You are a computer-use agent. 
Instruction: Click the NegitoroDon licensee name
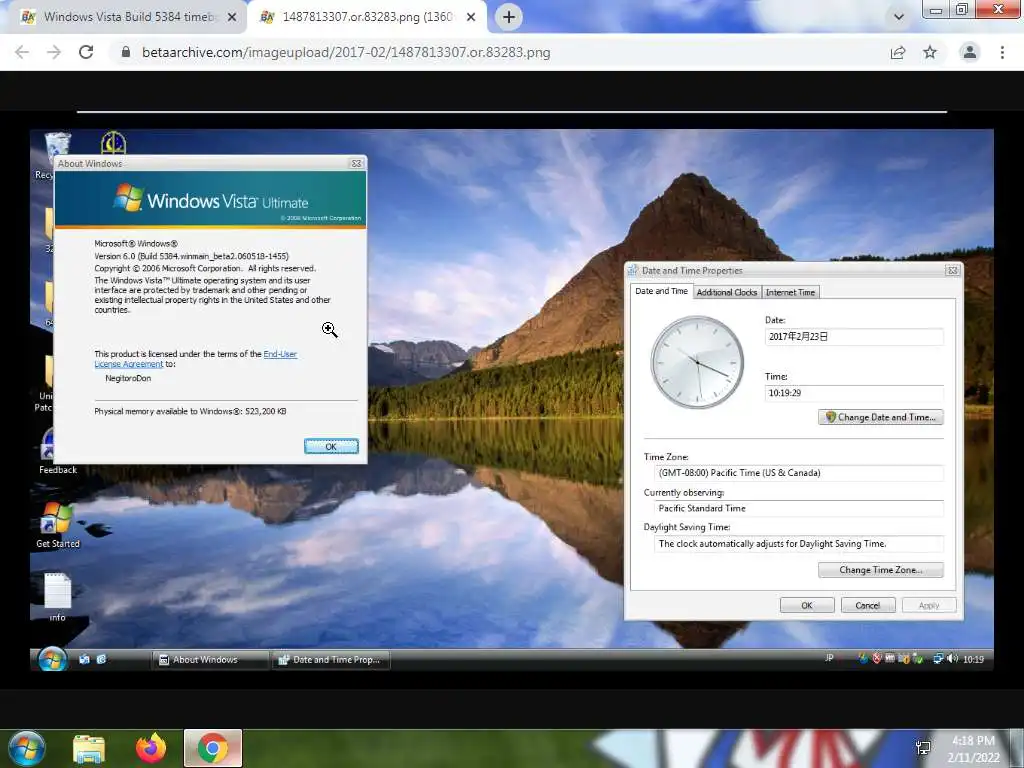(x=128, y=378)
